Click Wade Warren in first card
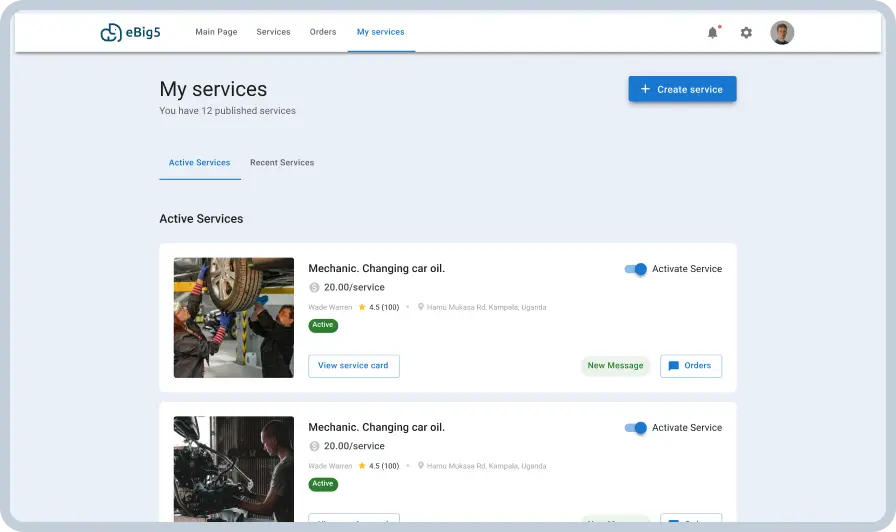Image resolution: width=896 pixels, height=532 pixels. click(330, 307)
